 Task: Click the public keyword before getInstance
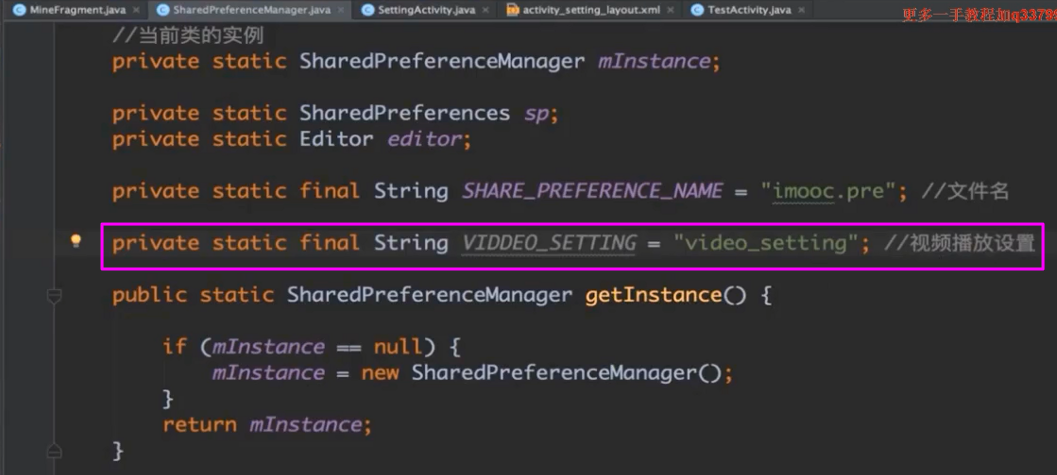[149, 295]
